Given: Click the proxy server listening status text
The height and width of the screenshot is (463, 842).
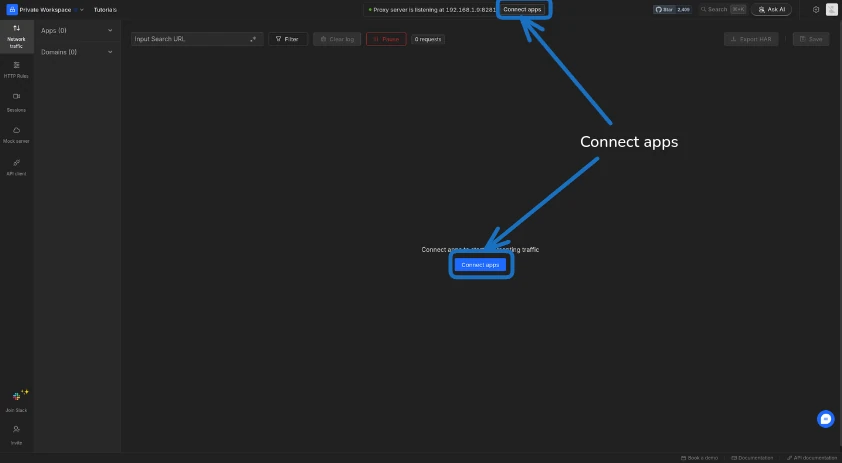Looking at the screenshot, I should 433,10.
